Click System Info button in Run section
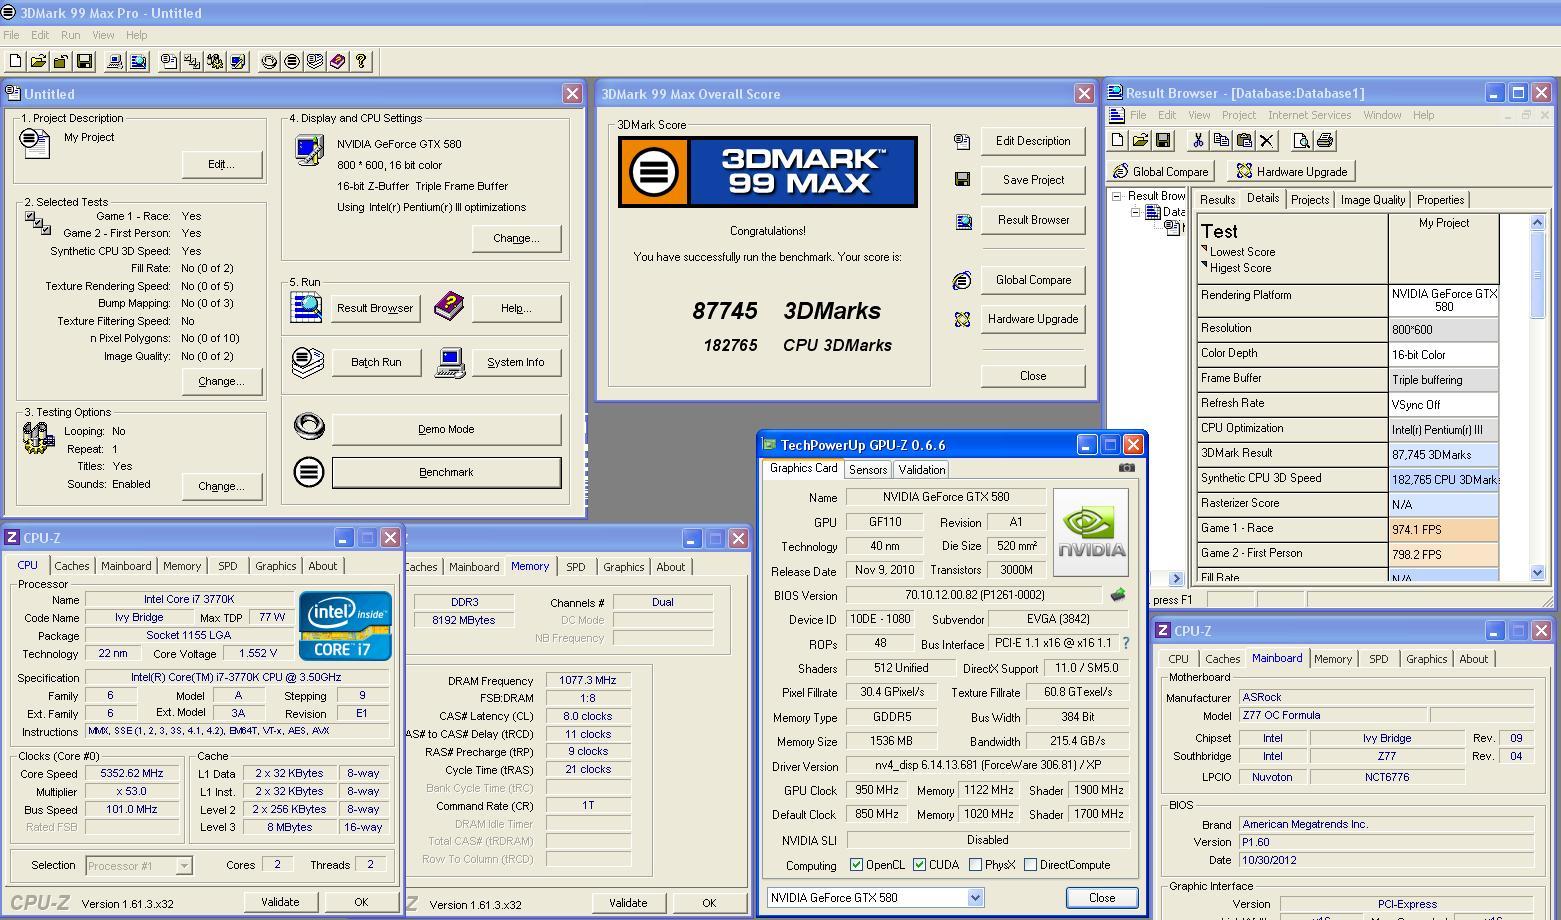 point(515,363)
